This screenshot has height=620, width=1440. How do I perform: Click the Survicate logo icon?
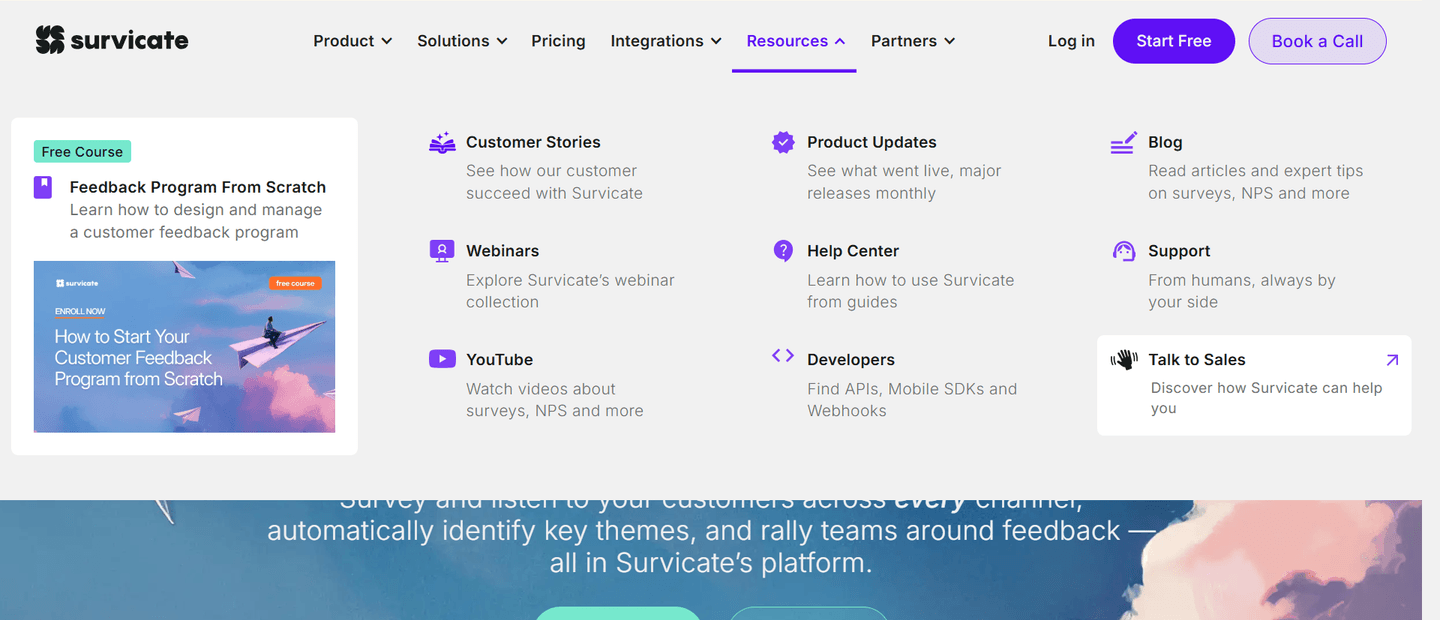(50, 40)
